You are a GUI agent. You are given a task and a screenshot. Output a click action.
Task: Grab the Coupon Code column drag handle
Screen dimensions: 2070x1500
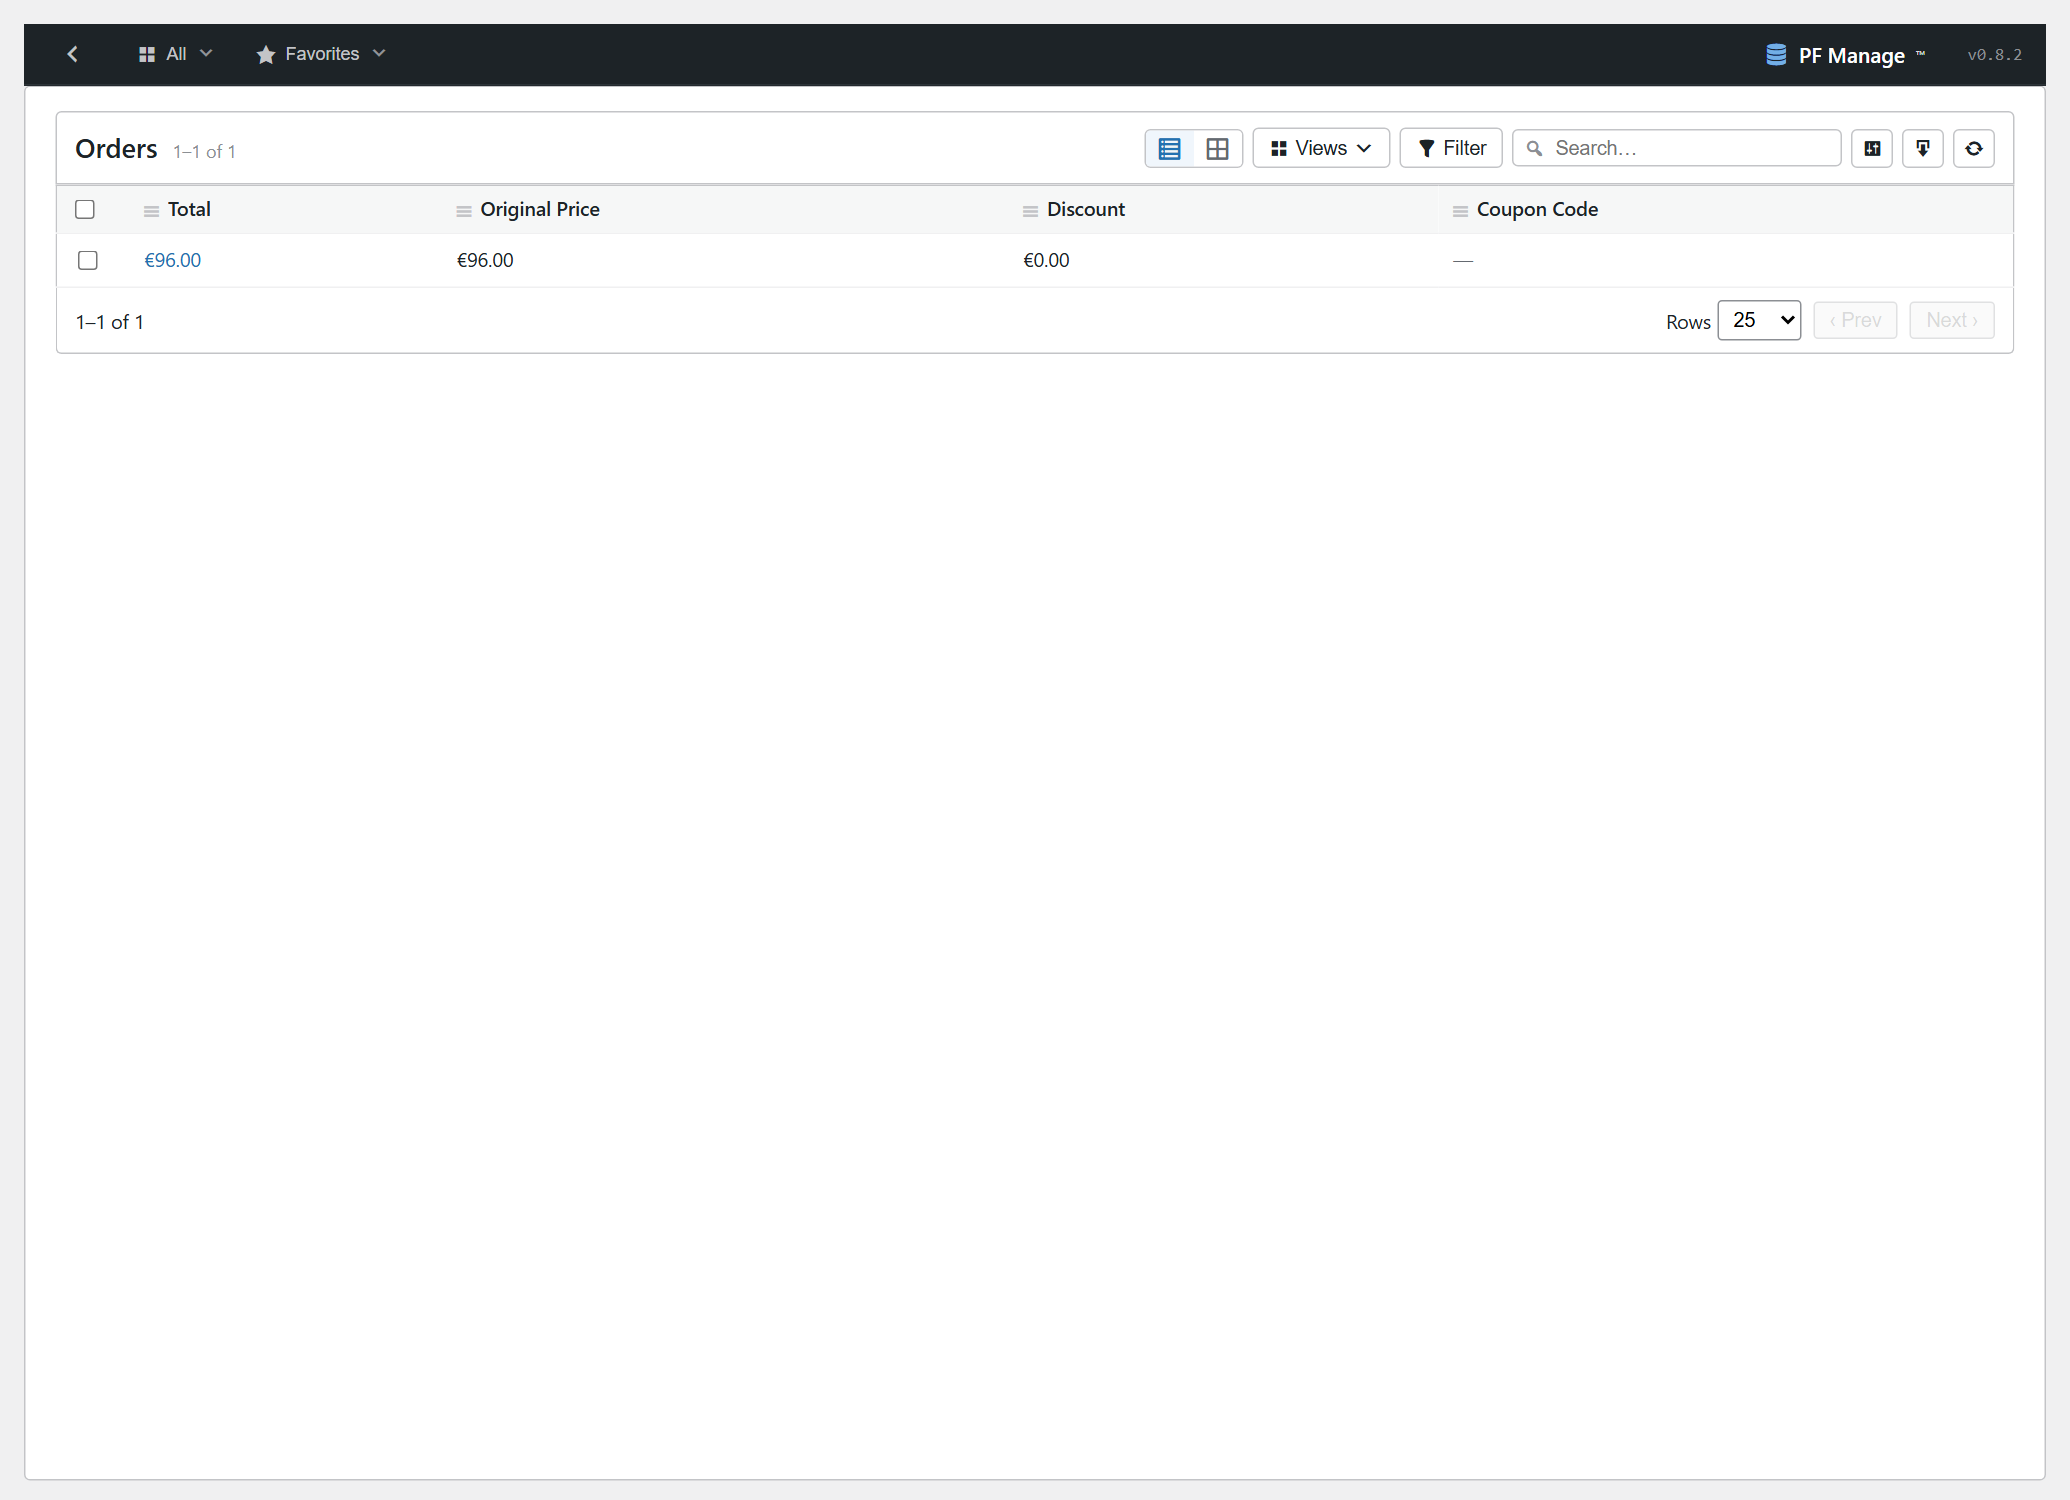(1460, 211)
